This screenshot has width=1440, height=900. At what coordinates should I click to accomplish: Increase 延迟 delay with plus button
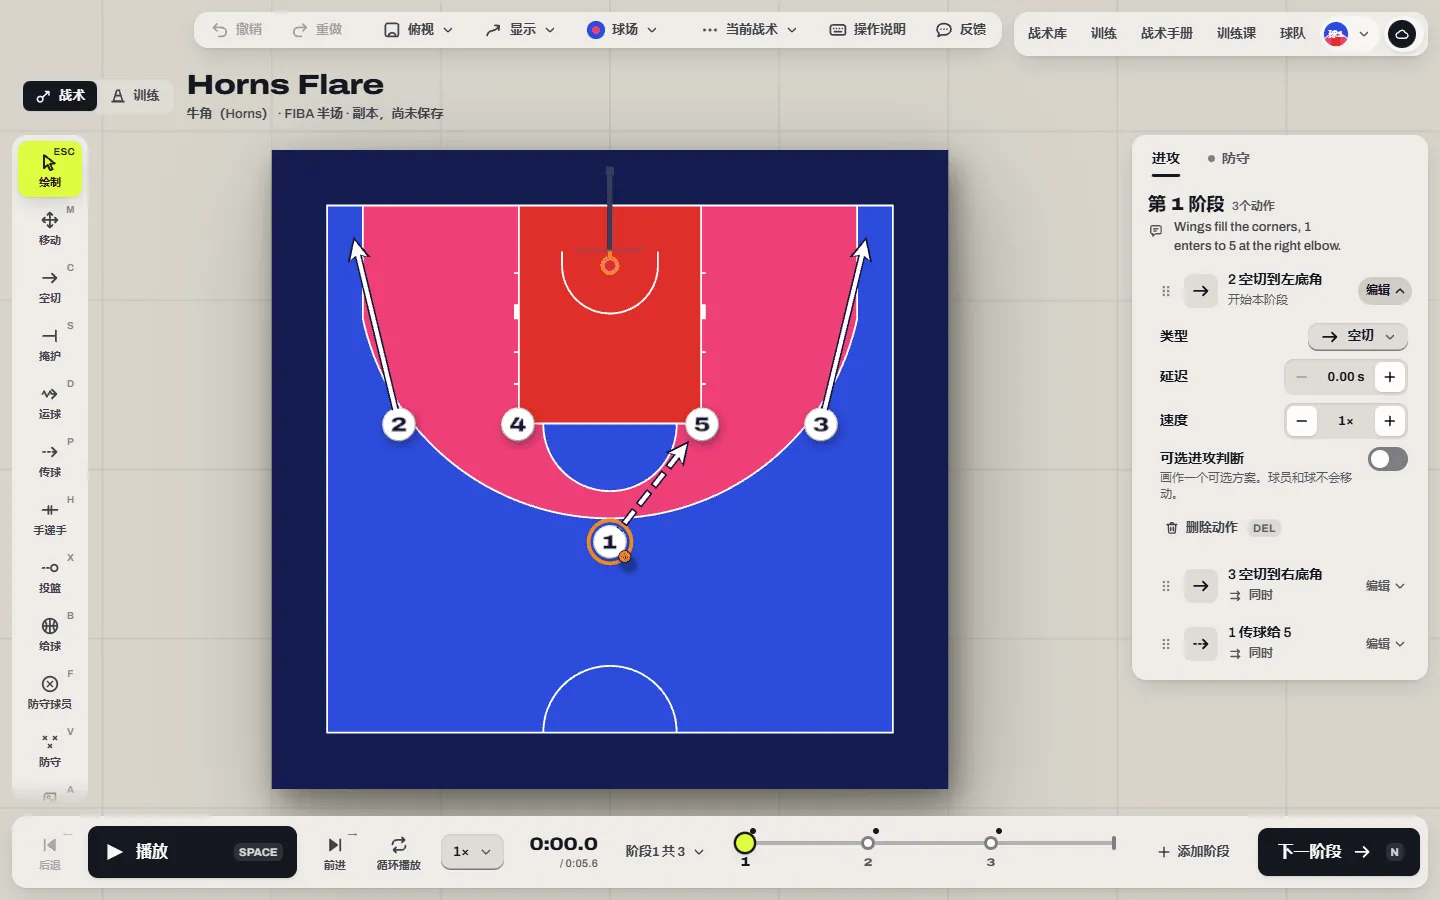pos(1390,377)
